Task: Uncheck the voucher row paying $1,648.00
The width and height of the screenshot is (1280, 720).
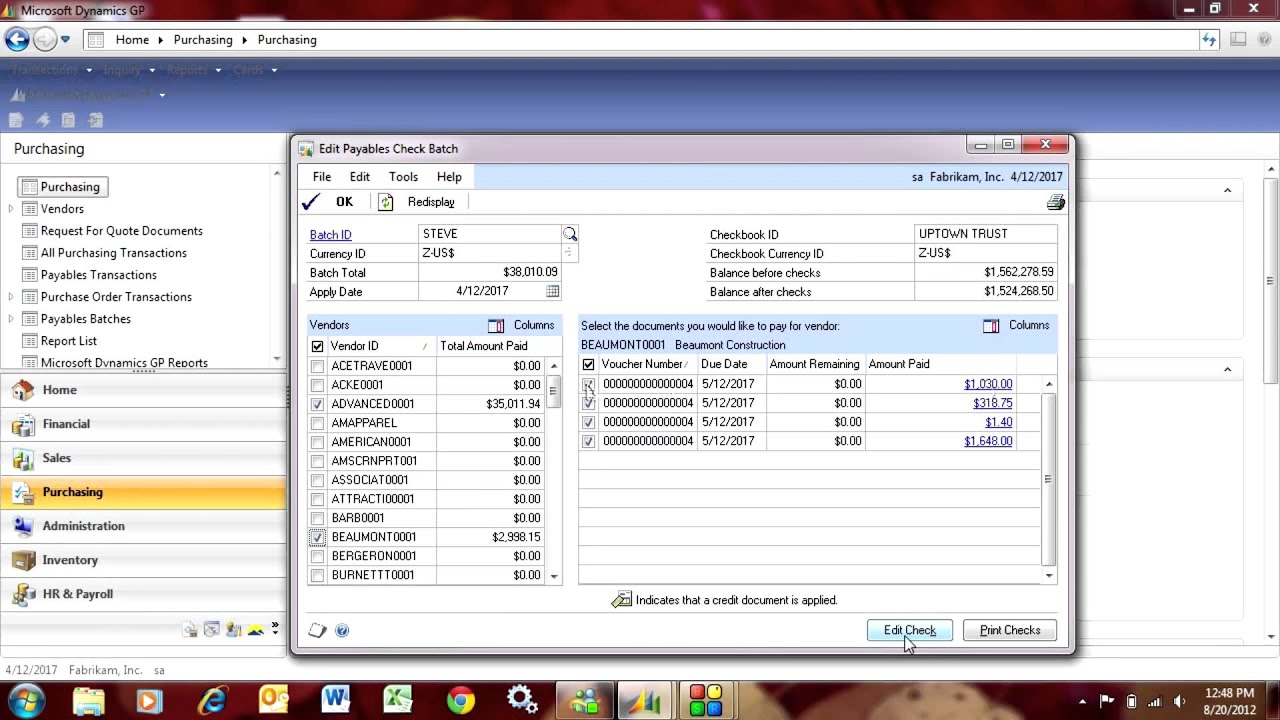Action: point(588,441)
